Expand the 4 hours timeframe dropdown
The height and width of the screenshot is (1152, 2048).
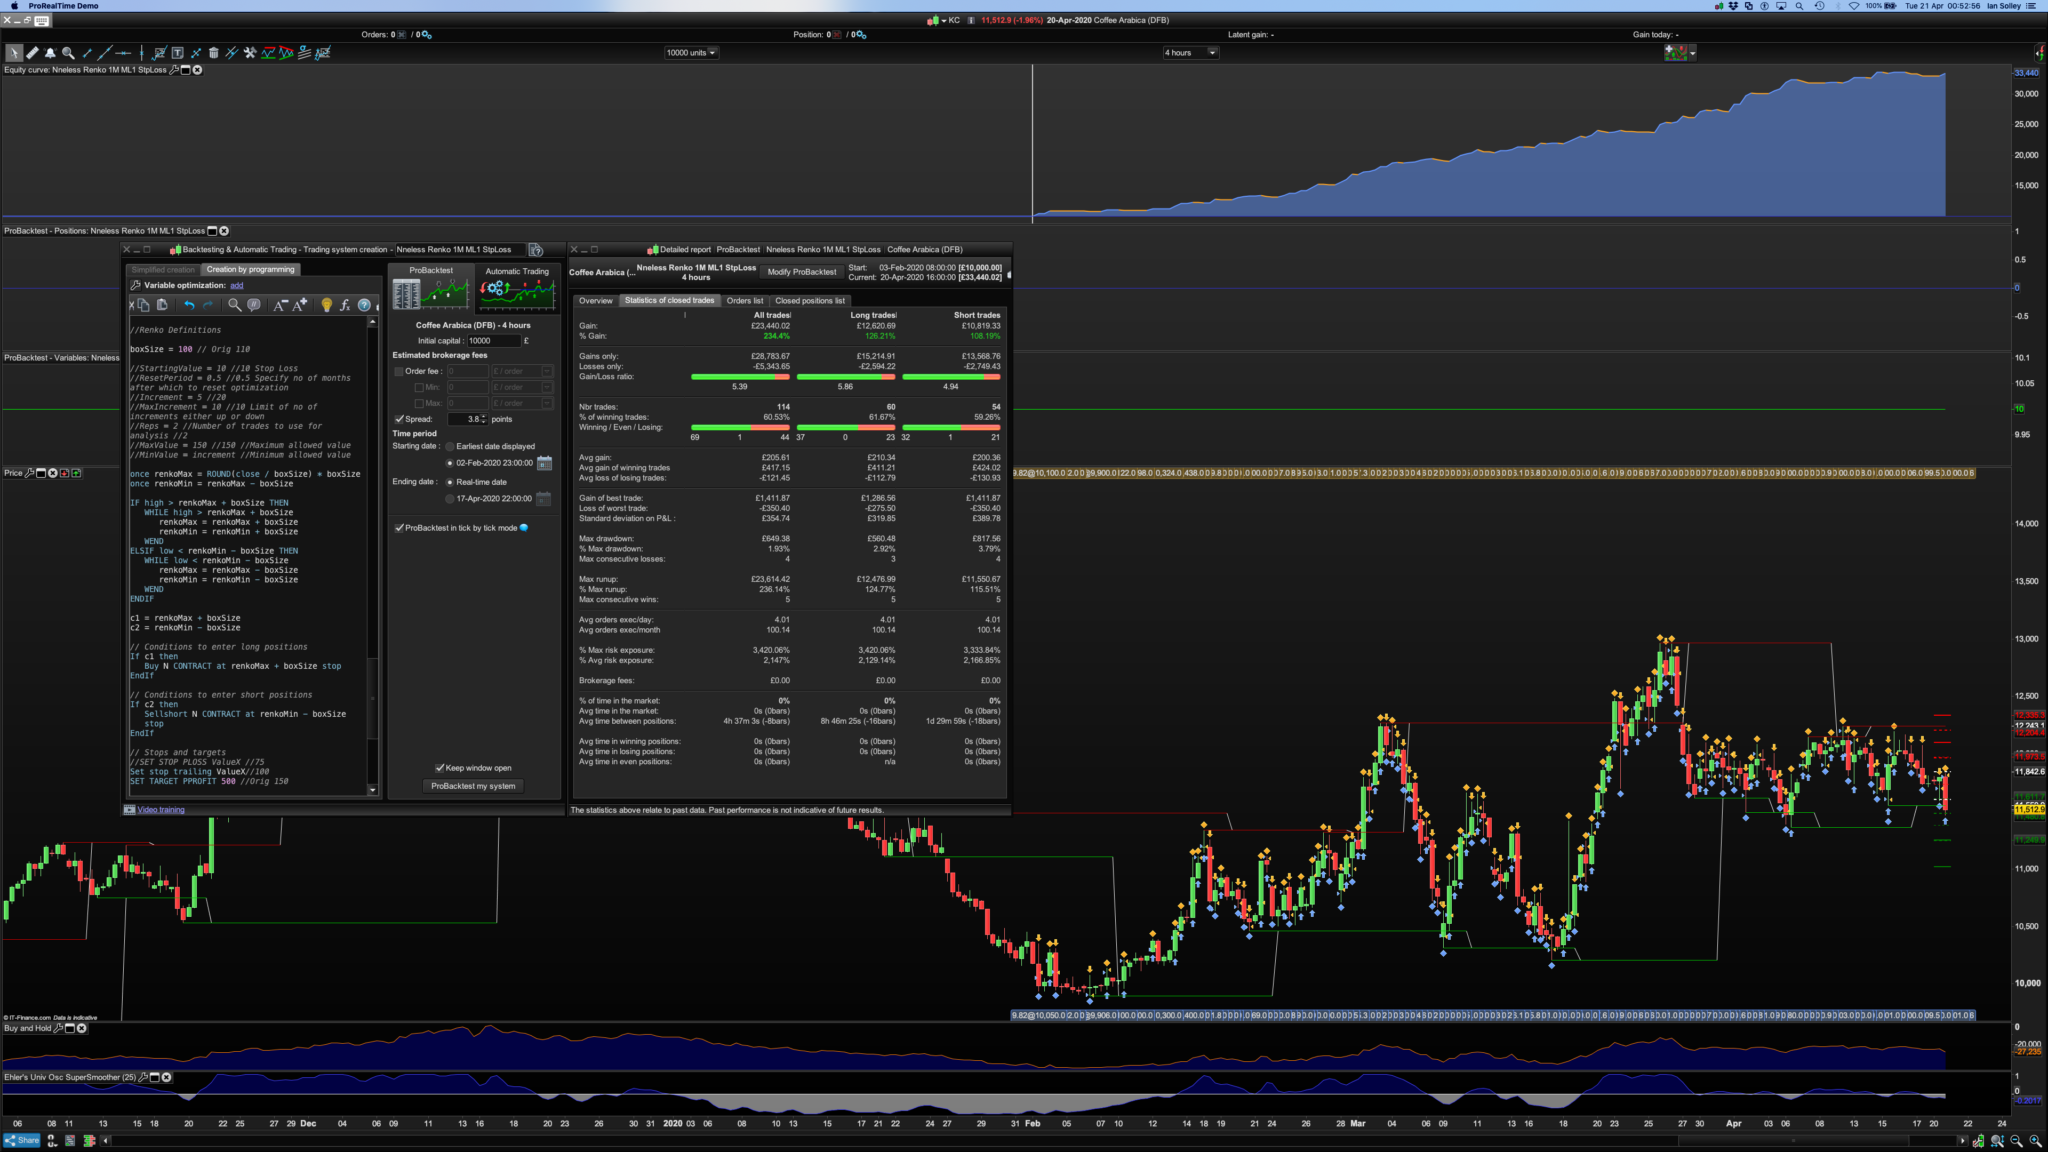(x=1212, y=53)
